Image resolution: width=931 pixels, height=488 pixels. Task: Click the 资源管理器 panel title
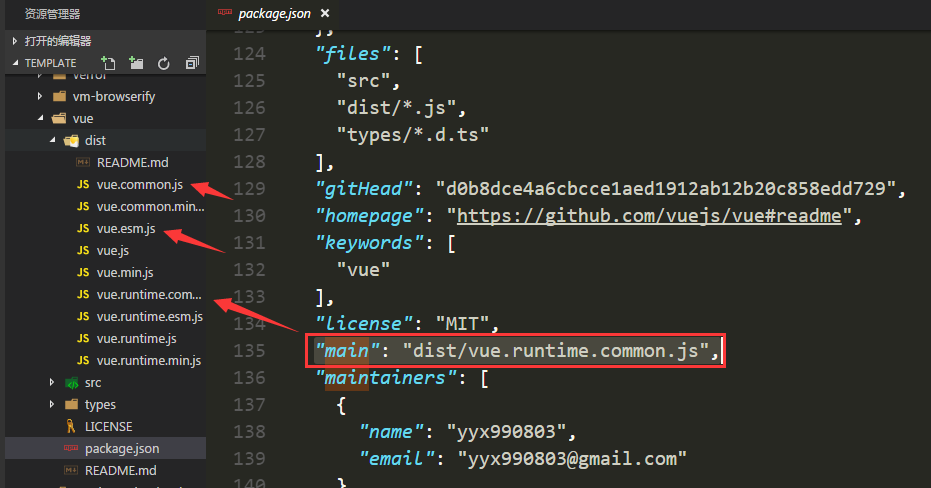[52, 14]
